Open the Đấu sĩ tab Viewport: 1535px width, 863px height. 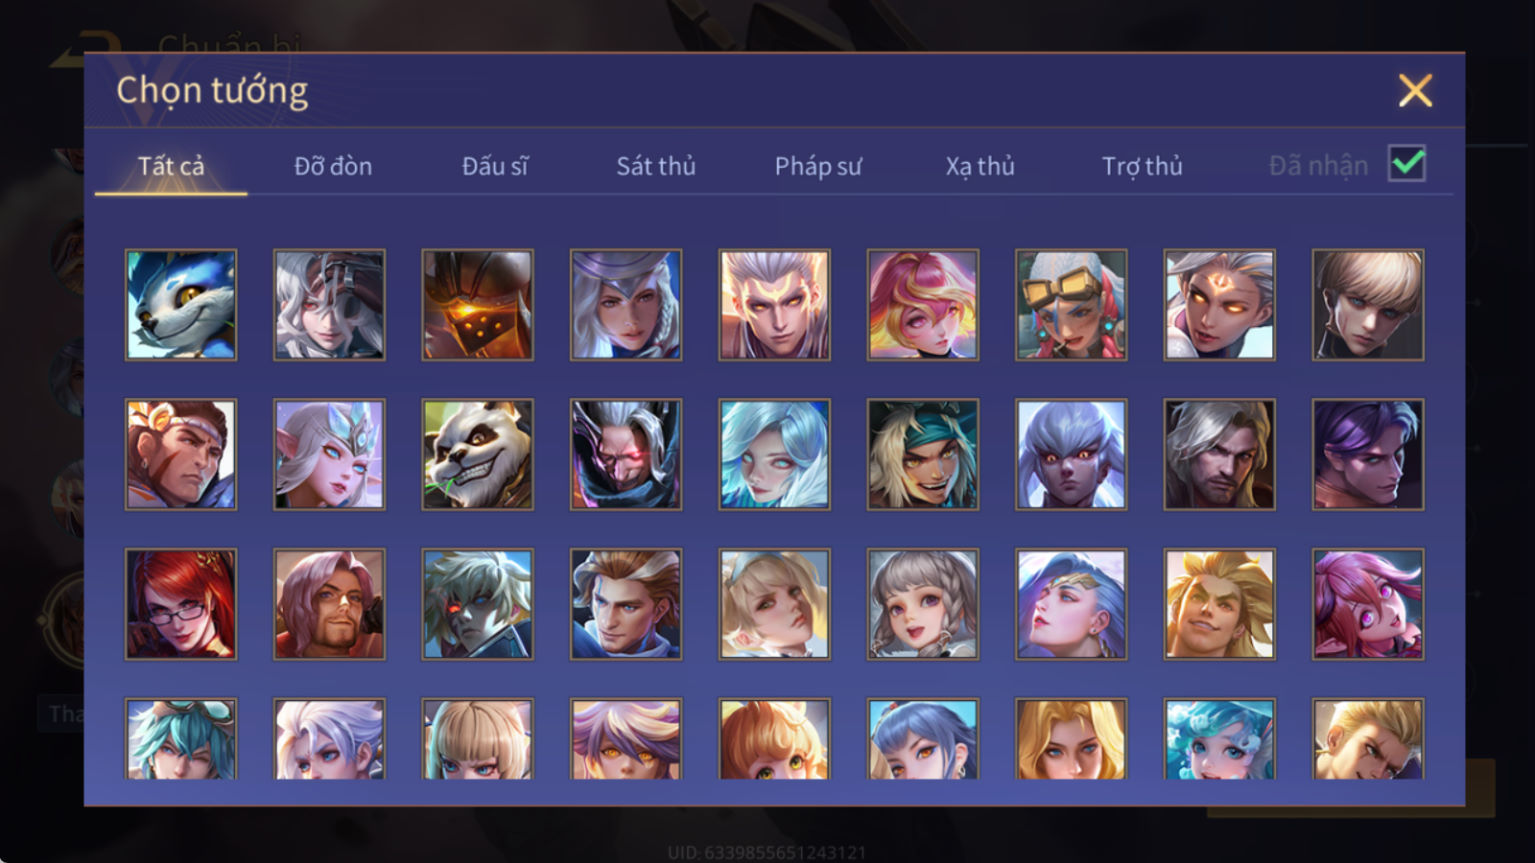coord(495,166)
